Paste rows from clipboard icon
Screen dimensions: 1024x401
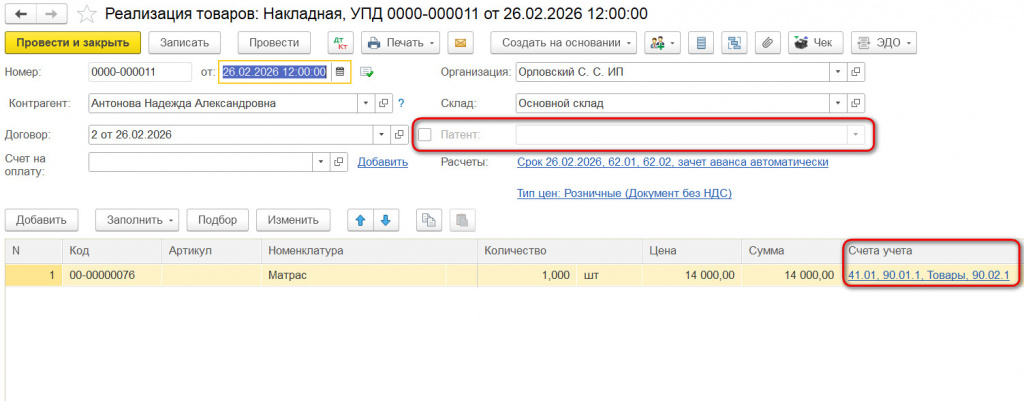pos(462,220)
